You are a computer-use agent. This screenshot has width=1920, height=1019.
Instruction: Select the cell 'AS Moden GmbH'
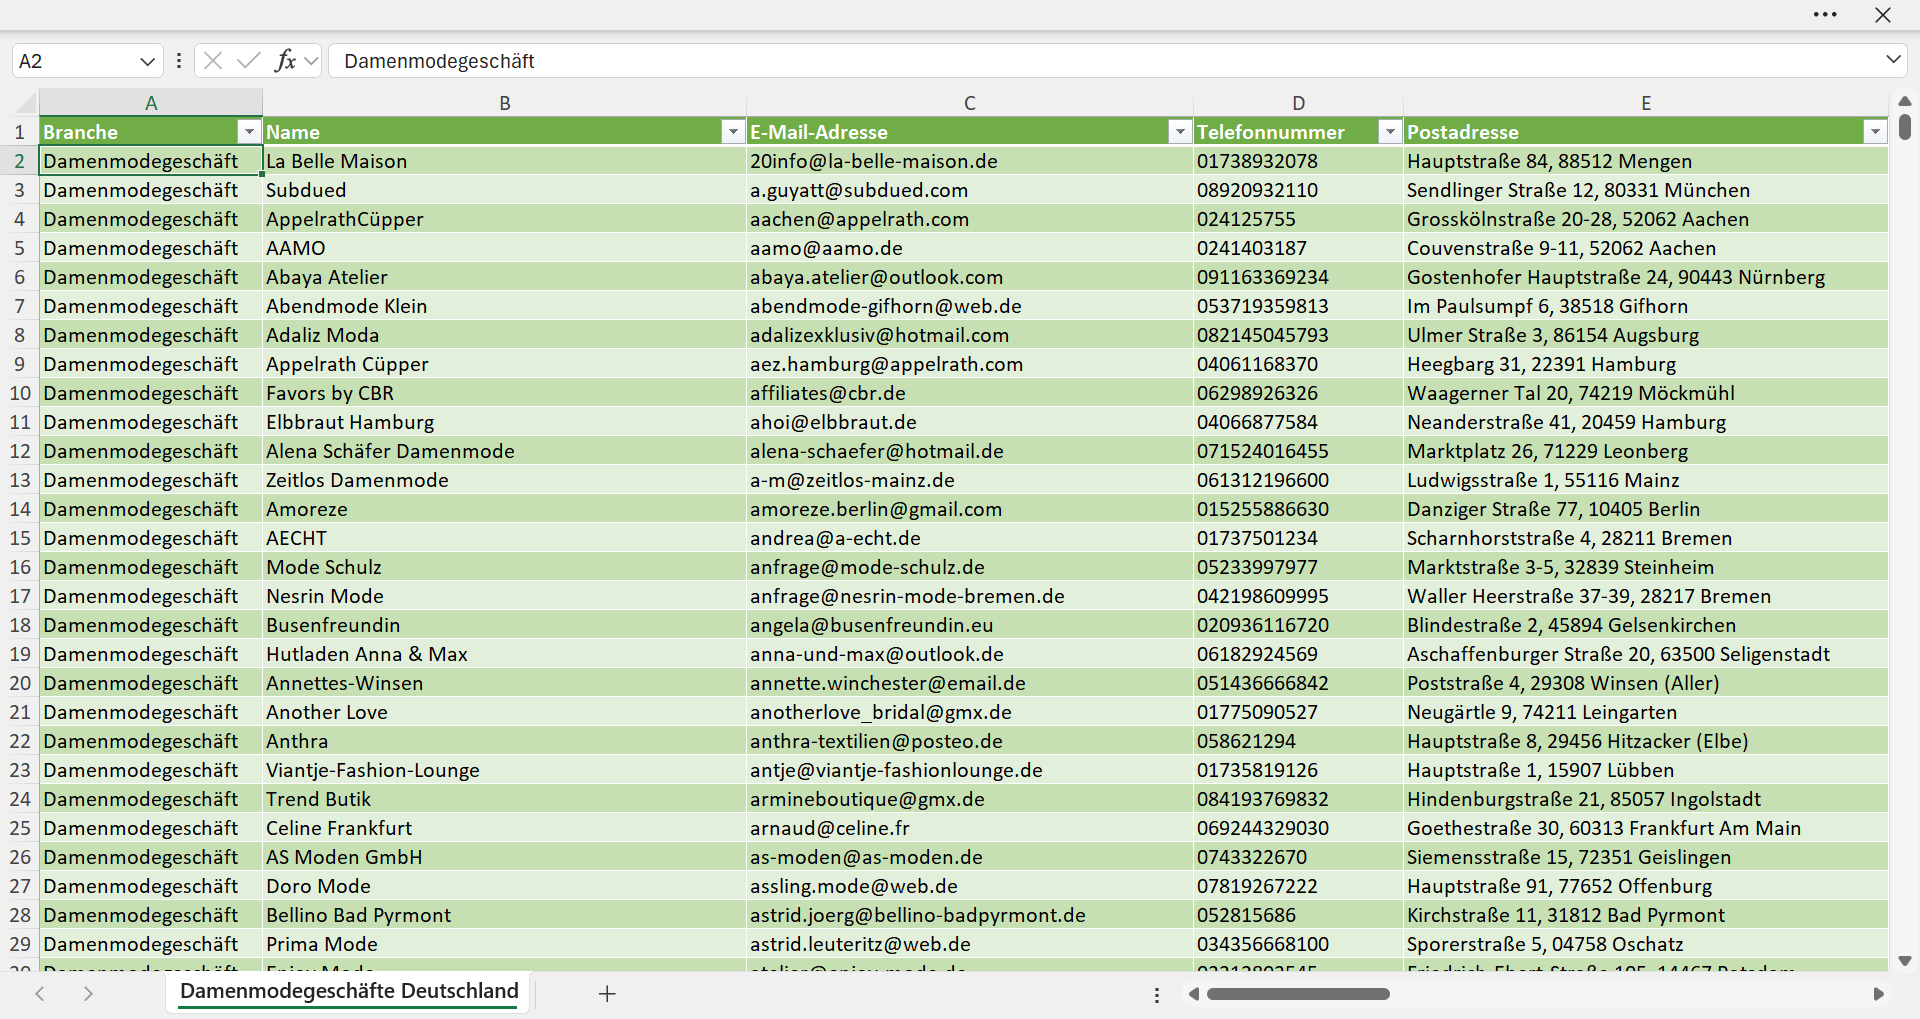pyautogui.click(x=504, y=857)
